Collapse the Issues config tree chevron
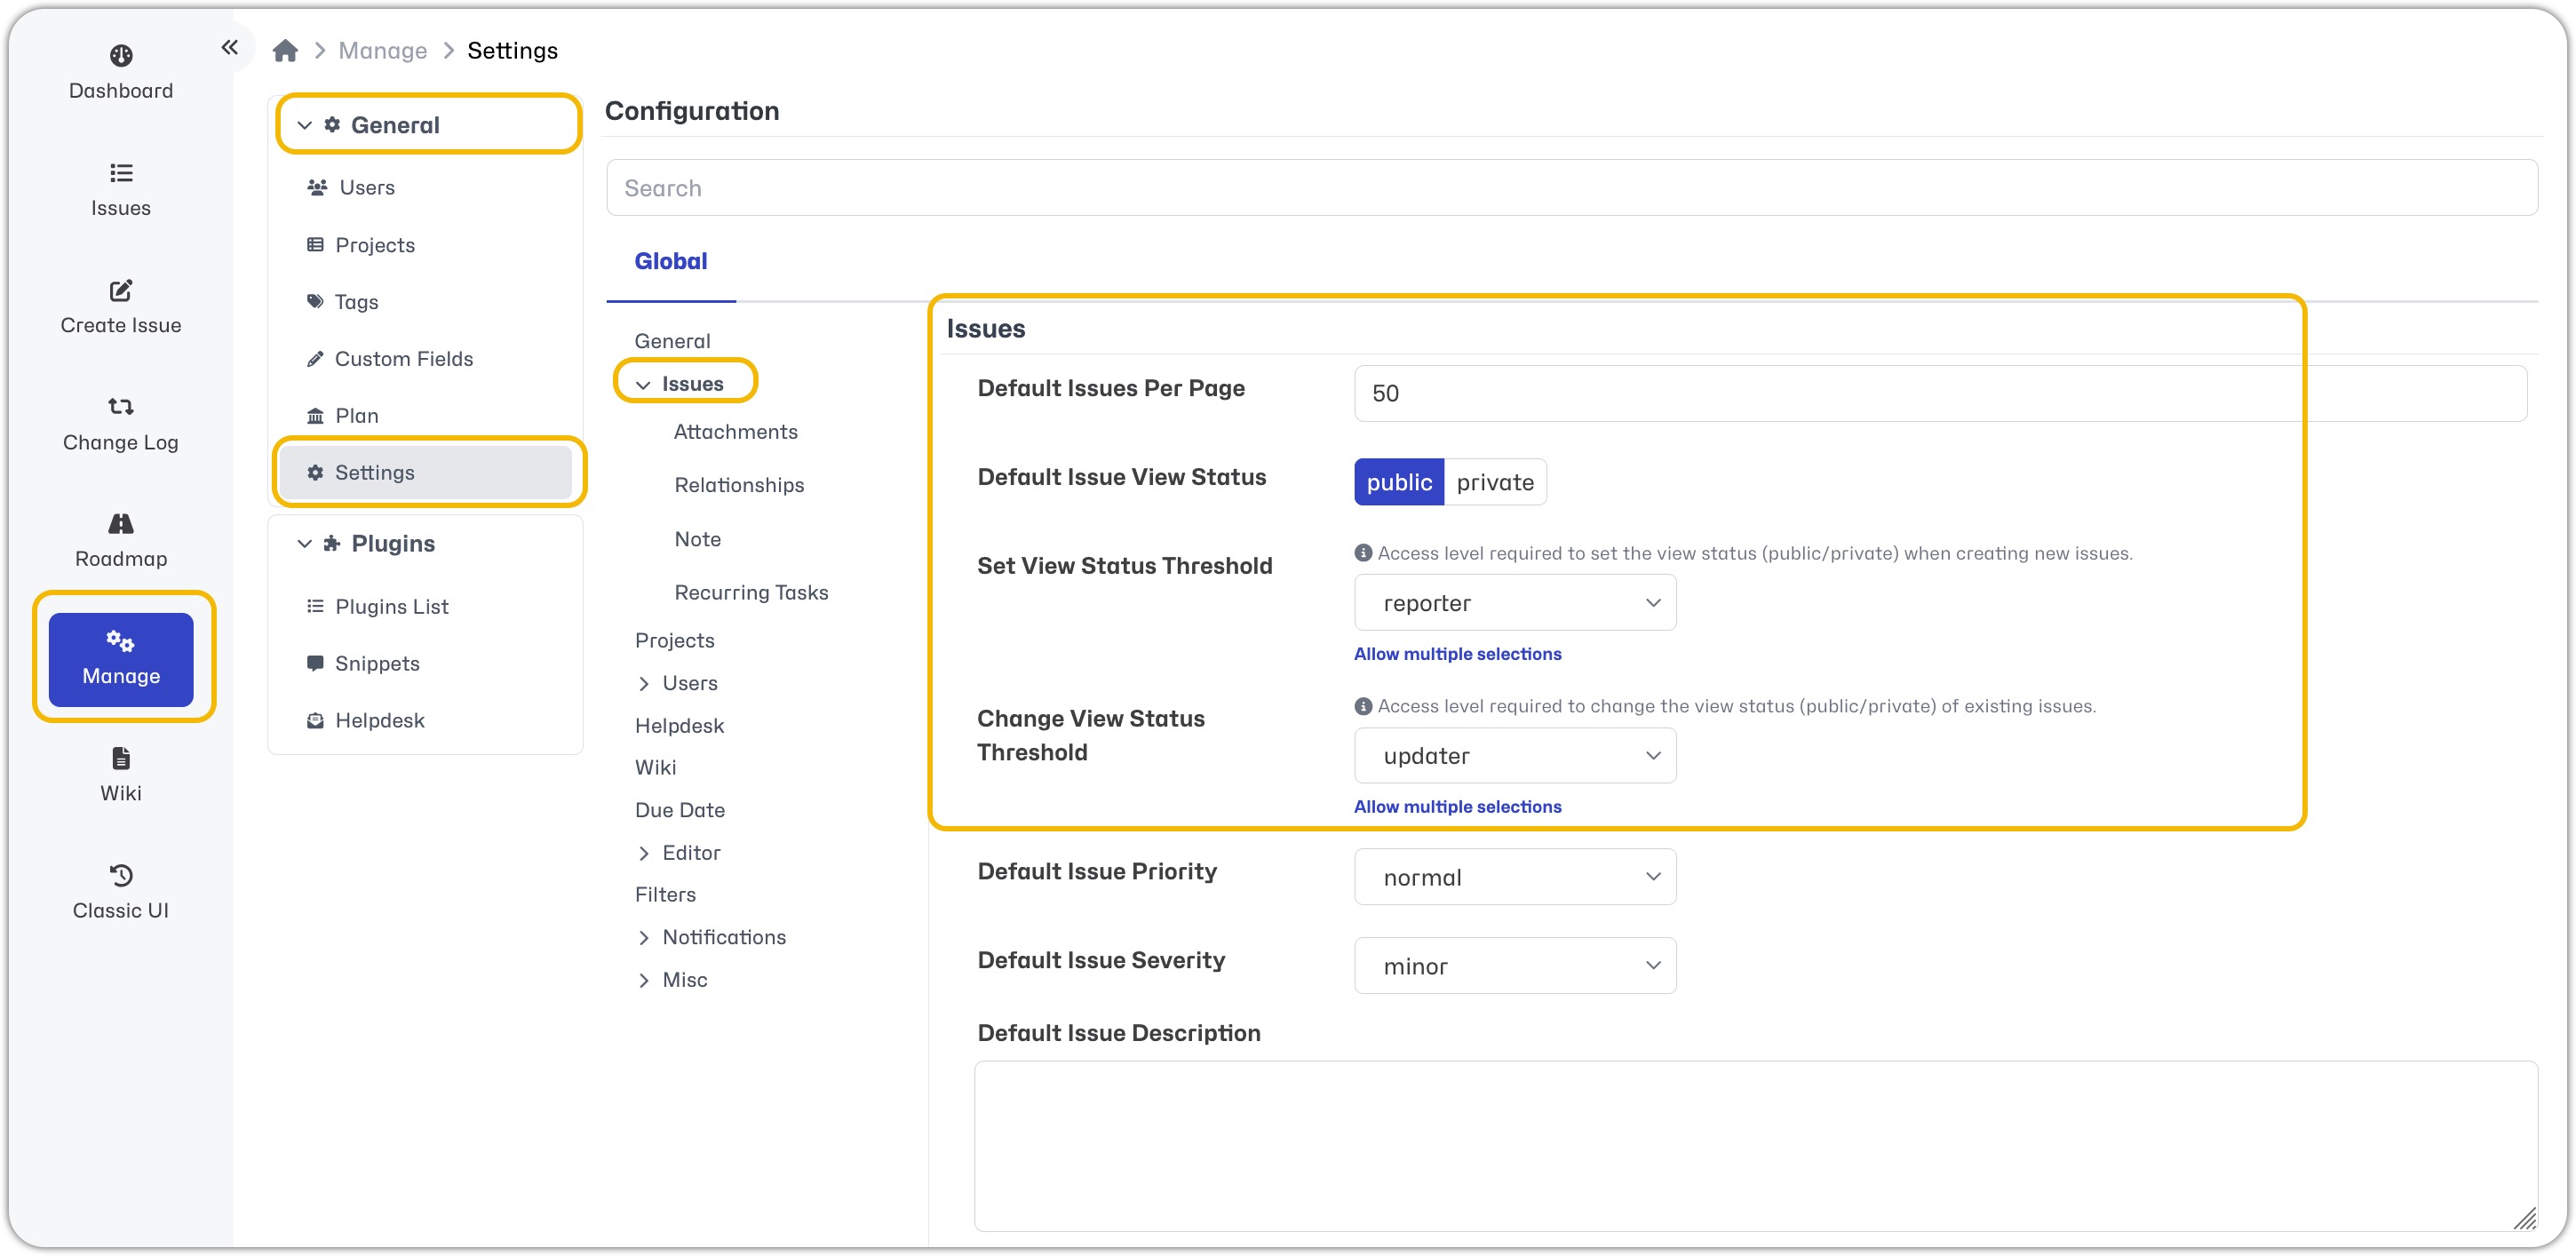 pos(643,385)
